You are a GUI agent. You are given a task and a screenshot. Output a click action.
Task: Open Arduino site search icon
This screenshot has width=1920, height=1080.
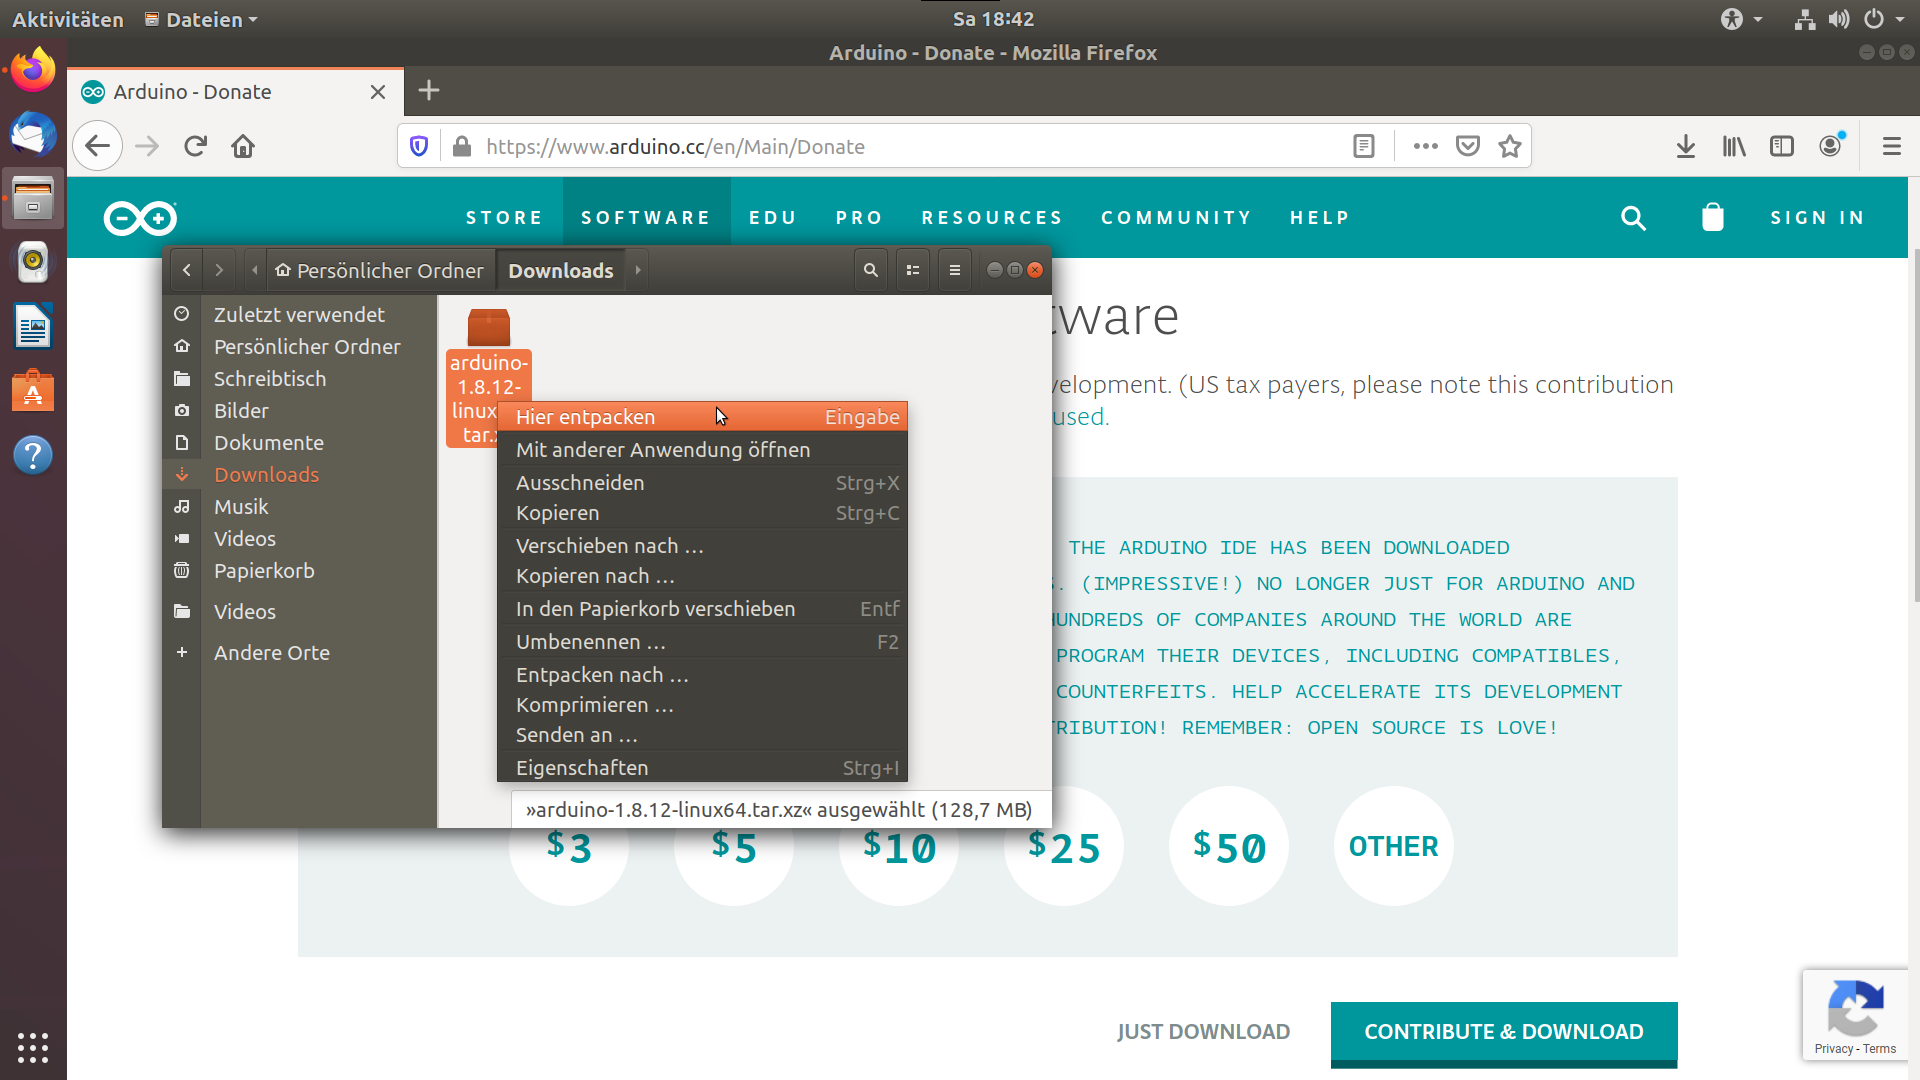point(1633,218)
